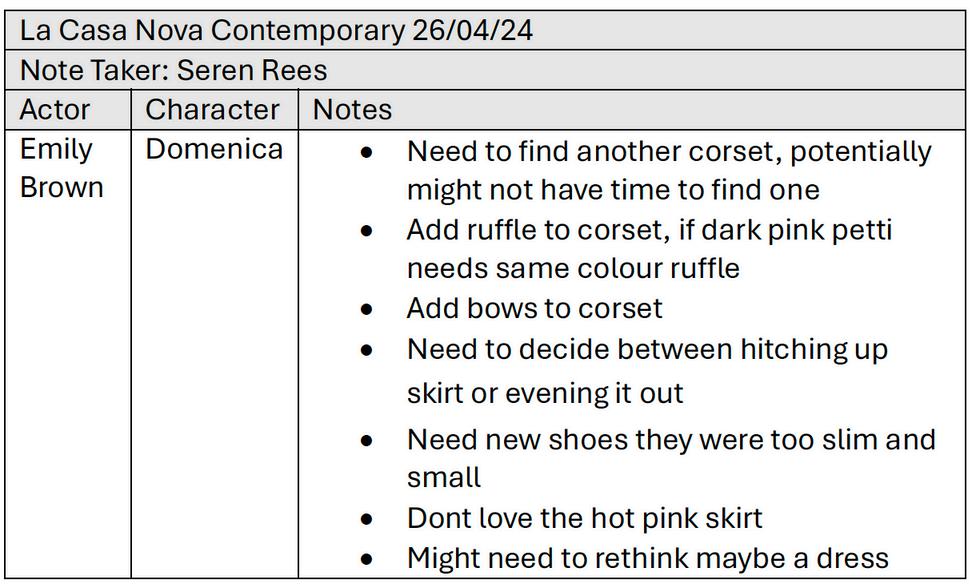Click the note about hitching up skirt

tap(647, 371)
